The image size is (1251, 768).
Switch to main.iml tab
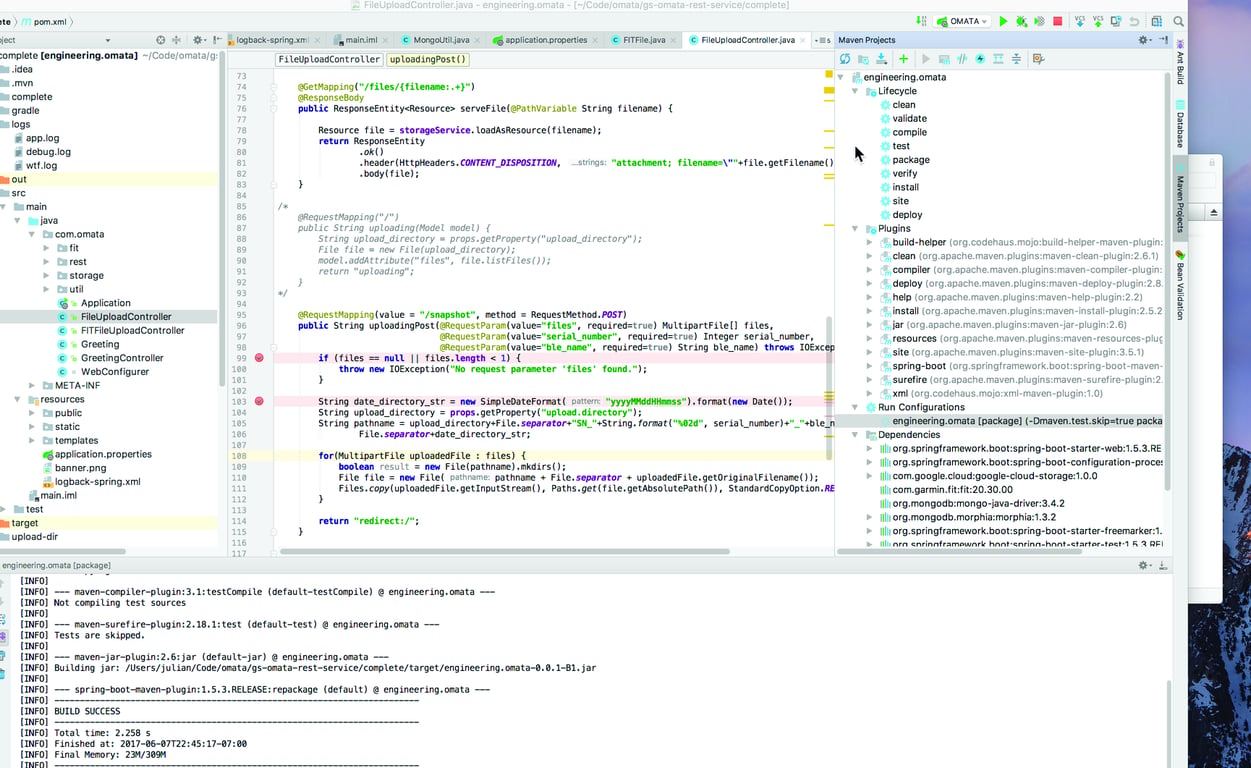[x=360, y=40]
